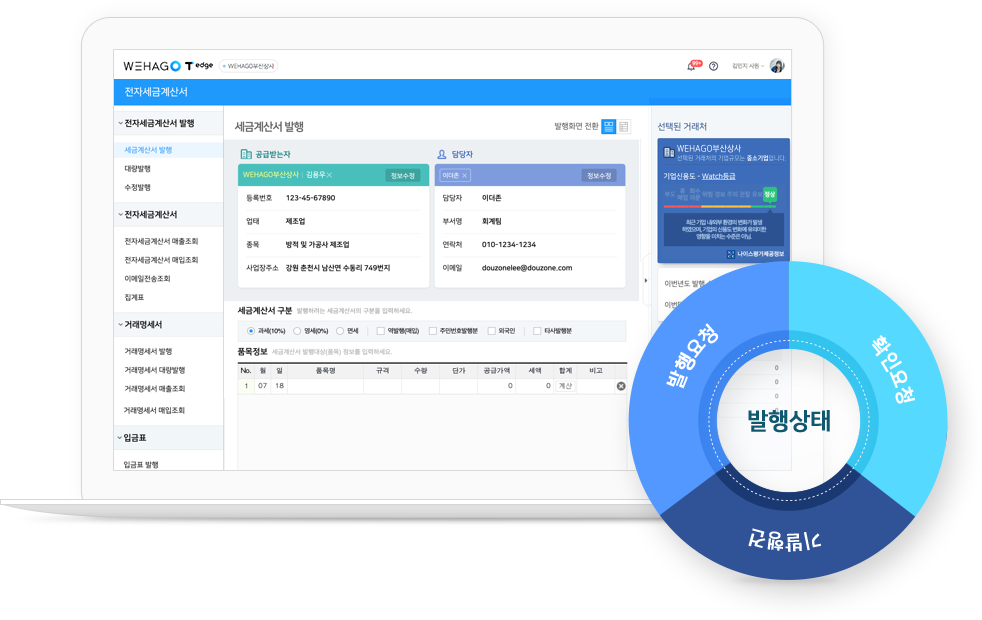
Task: Remove 이더존 tag from contact field
Action: 464,175
